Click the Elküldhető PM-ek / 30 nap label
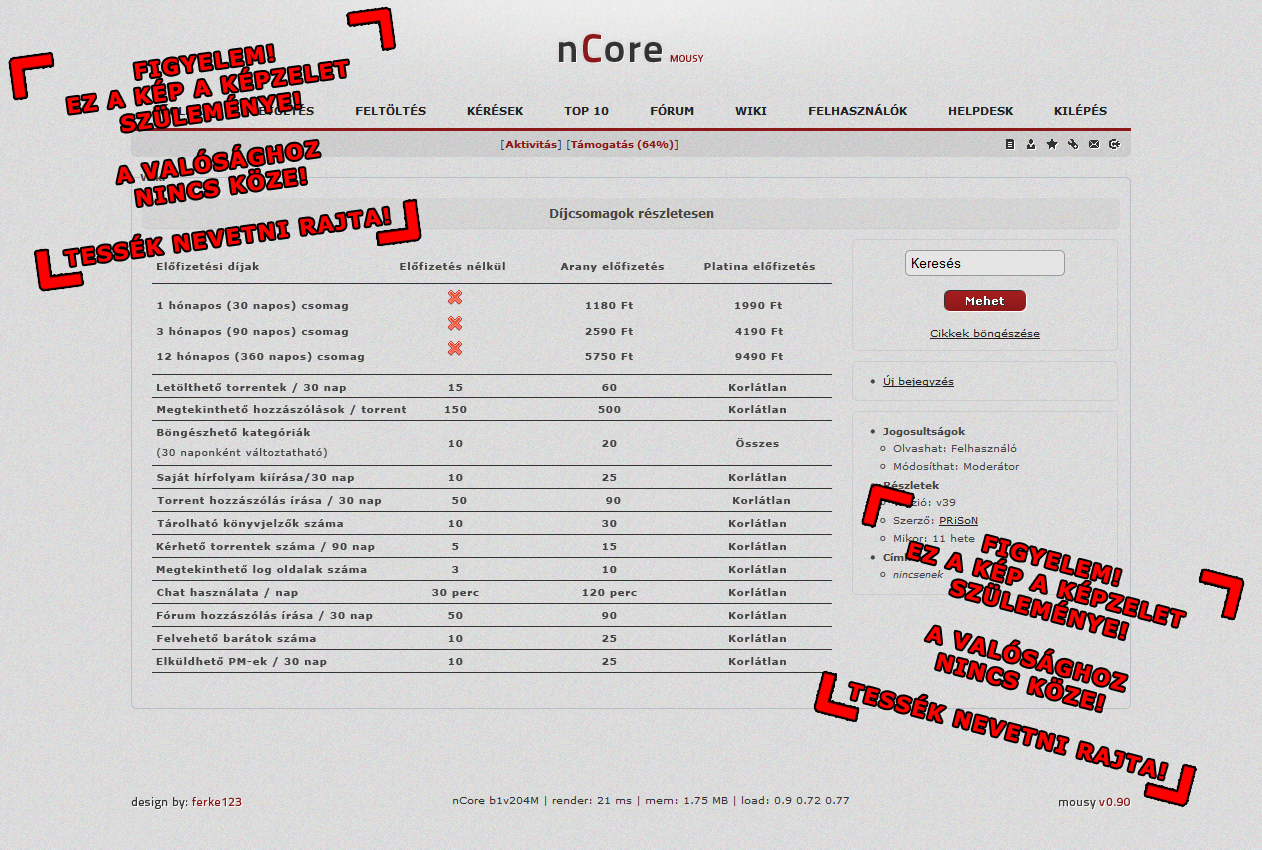 click(x=241, y=662)
